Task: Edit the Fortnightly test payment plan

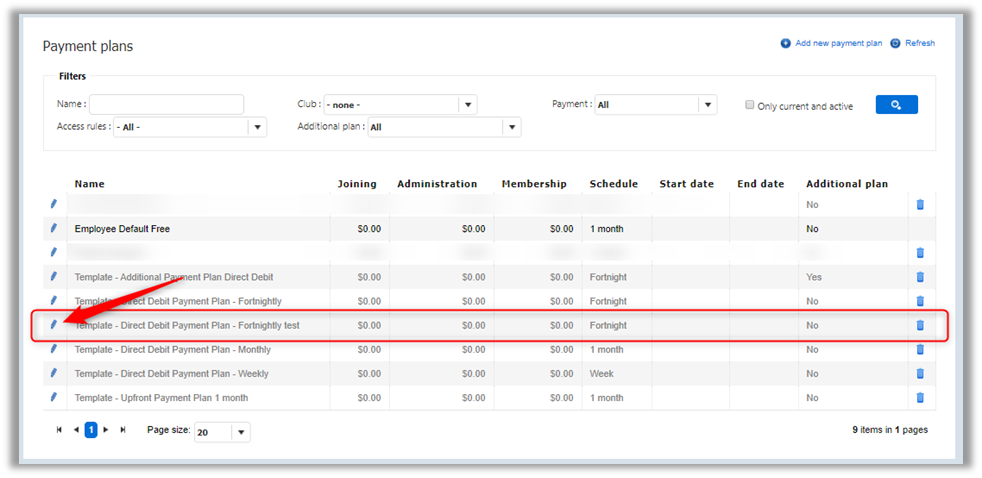Action: (x=53, y=325)
